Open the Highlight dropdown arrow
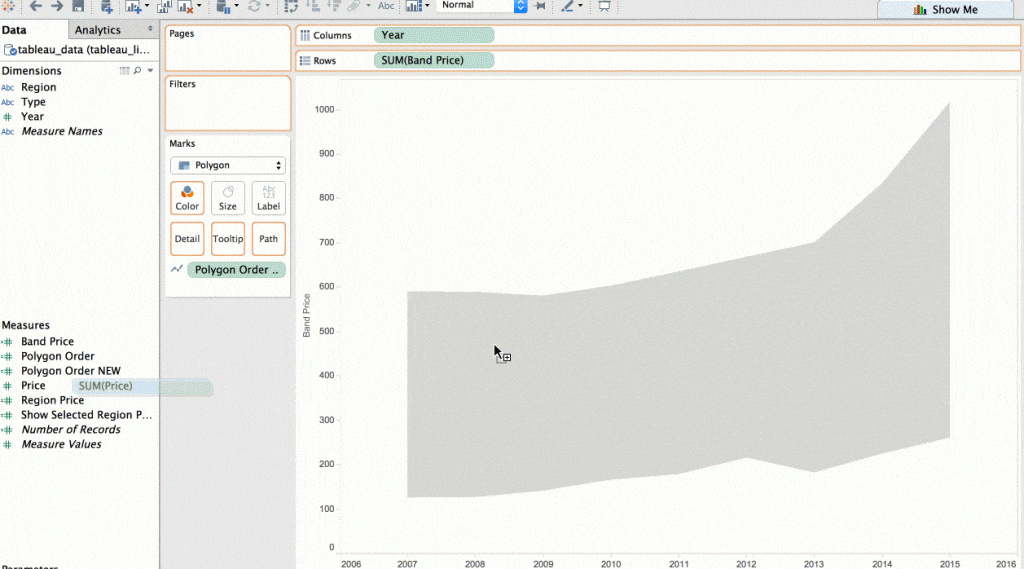The height and width of the screenshot is (569, 1024). click(580, 6)
